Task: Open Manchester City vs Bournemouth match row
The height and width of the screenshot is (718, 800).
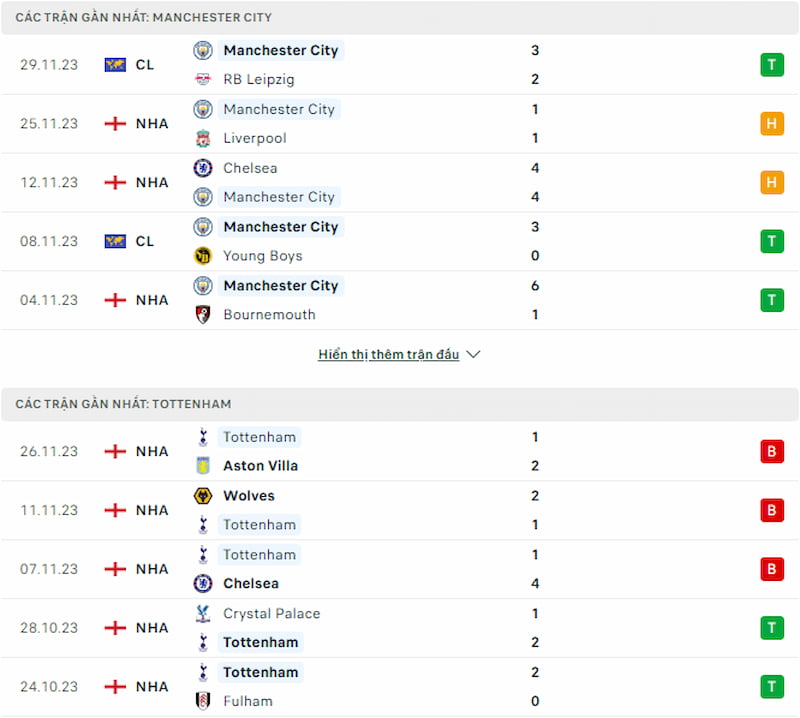Action: [400, 300]
